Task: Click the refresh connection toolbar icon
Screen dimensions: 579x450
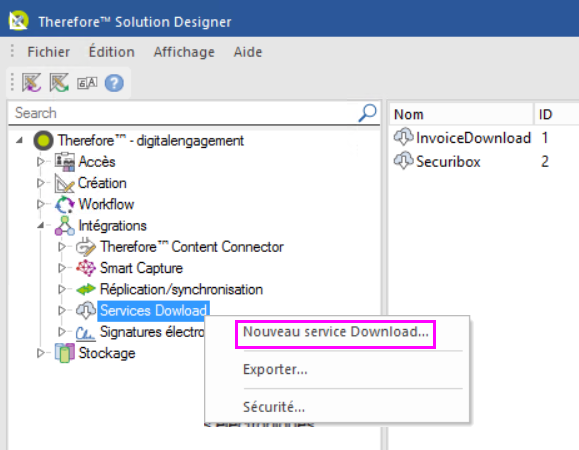Action: [59, 82]
